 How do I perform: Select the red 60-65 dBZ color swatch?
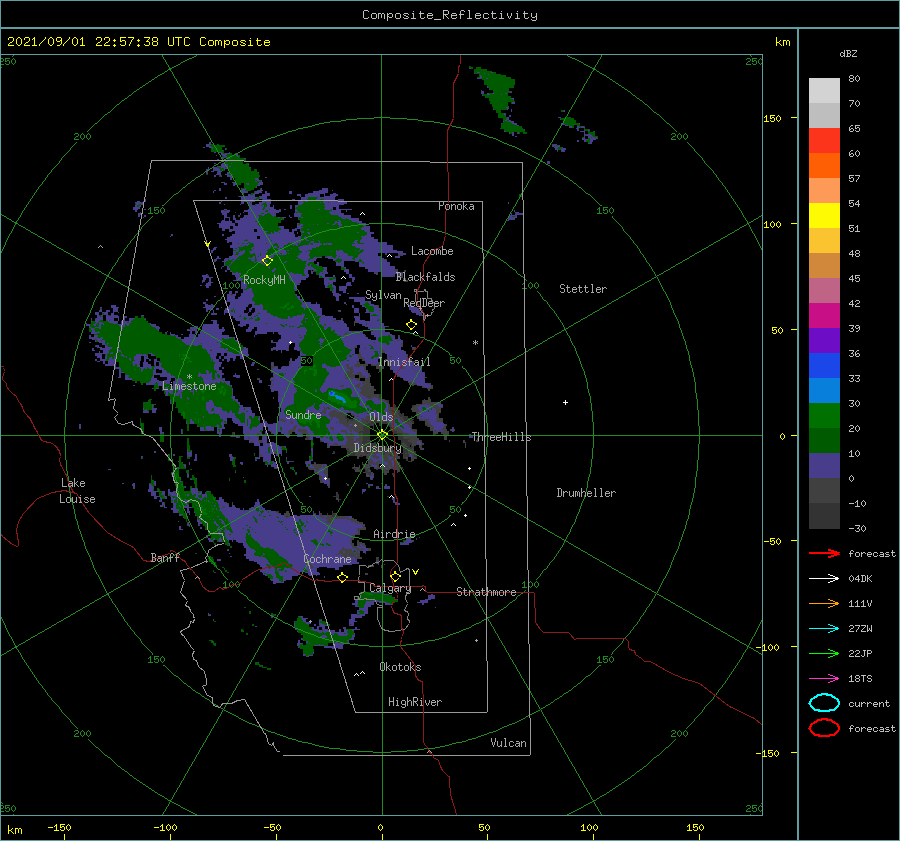click(x=824, y=141)
